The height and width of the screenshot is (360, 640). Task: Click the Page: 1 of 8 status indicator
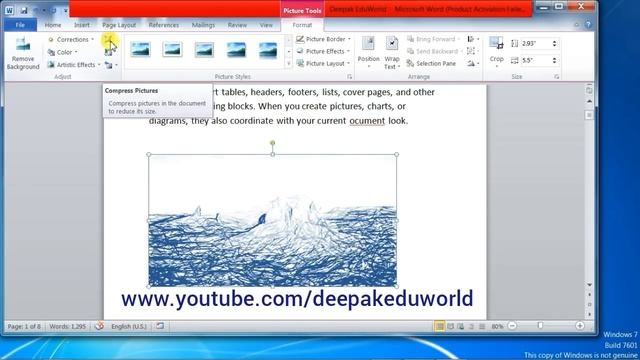24,327
